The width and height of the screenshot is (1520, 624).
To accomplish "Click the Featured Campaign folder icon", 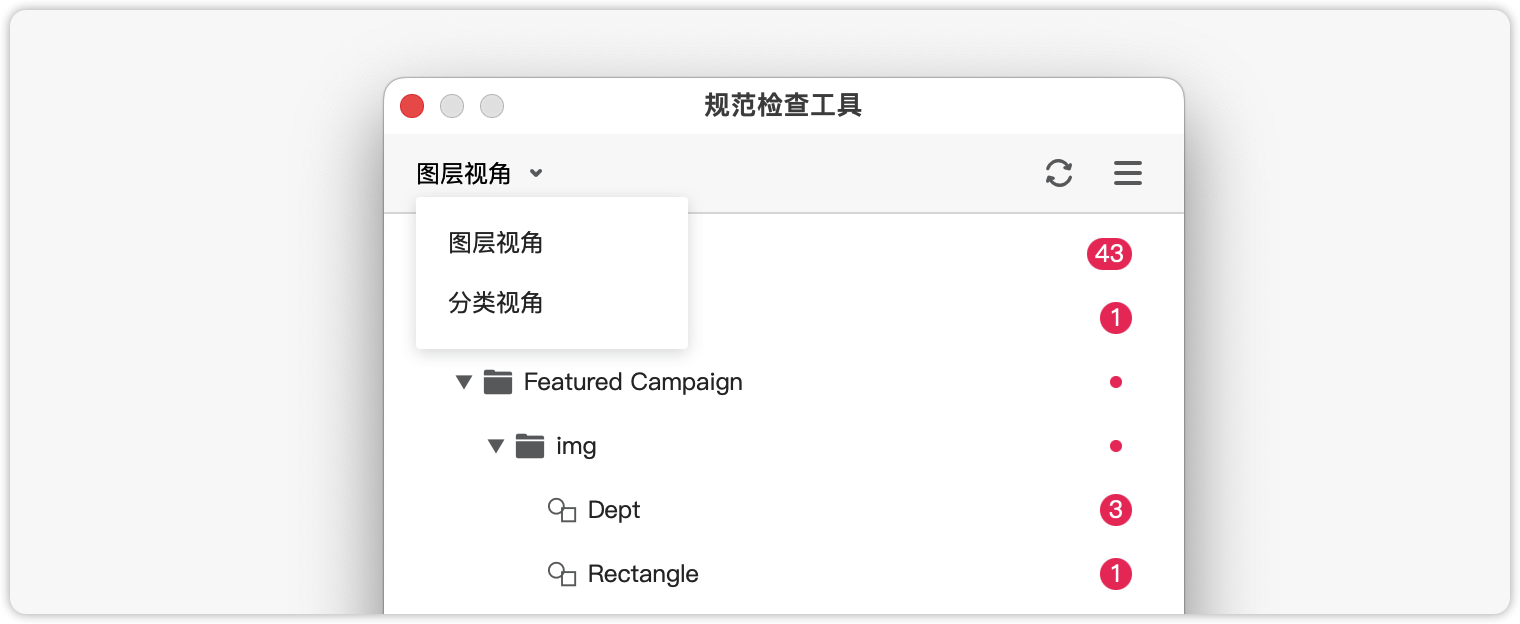I will 498,382.
